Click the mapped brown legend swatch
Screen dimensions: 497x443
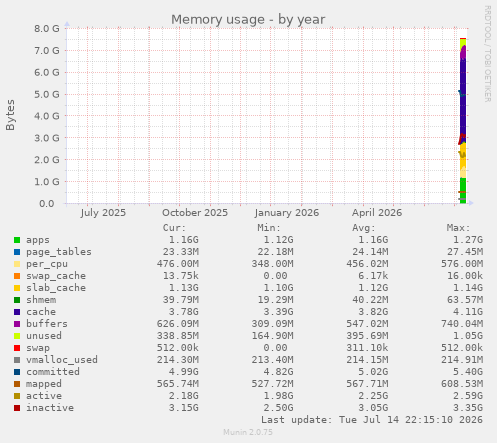tap(17, 384)
